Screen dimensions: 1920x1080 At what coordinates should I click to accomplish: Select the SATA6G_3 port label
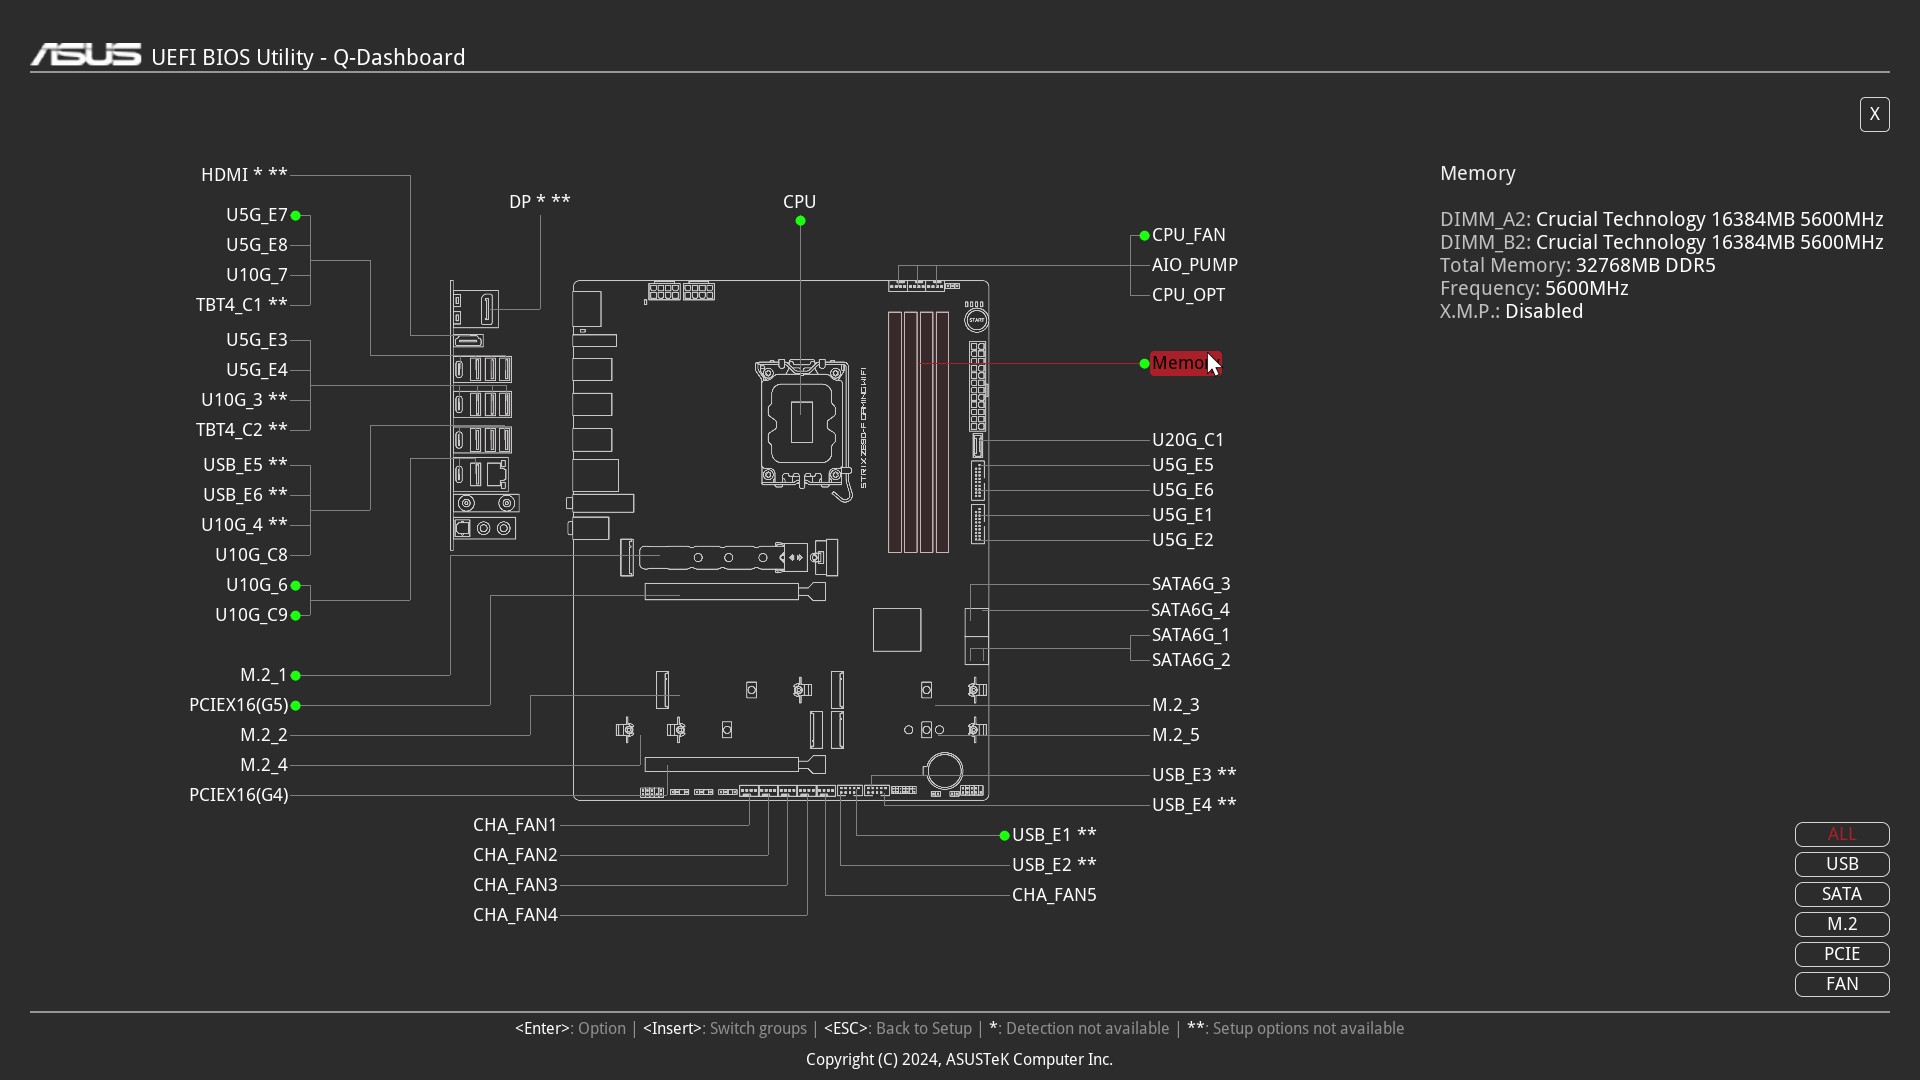(1191, 584)
